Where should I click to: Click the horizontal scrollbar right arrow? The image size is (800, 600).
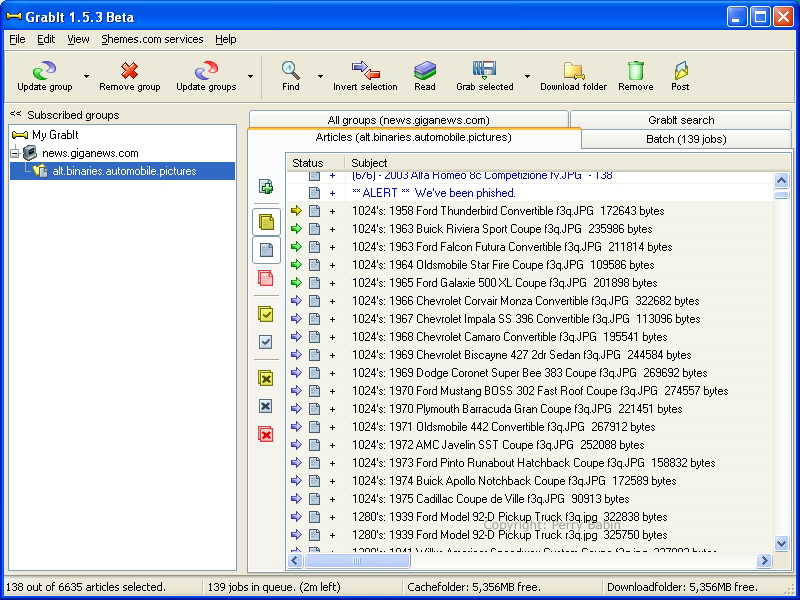764,560
